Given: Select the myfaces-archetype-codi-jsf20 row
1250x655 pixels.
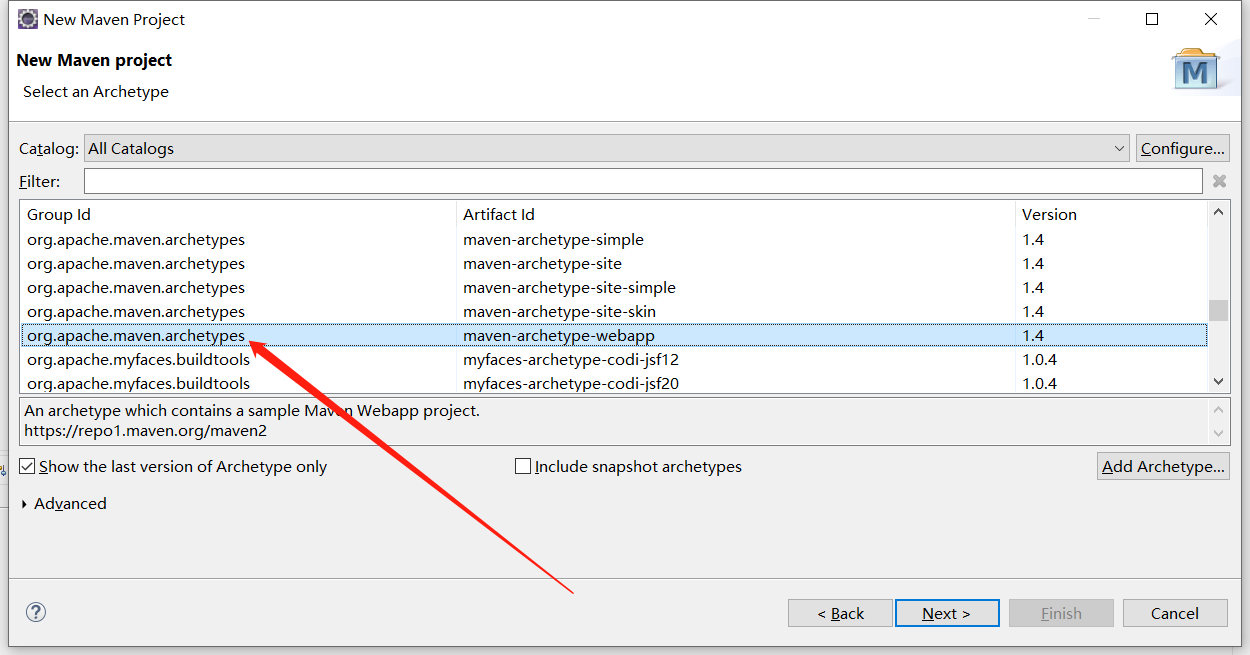Looking at the screenshot, I should click(614, 384).
